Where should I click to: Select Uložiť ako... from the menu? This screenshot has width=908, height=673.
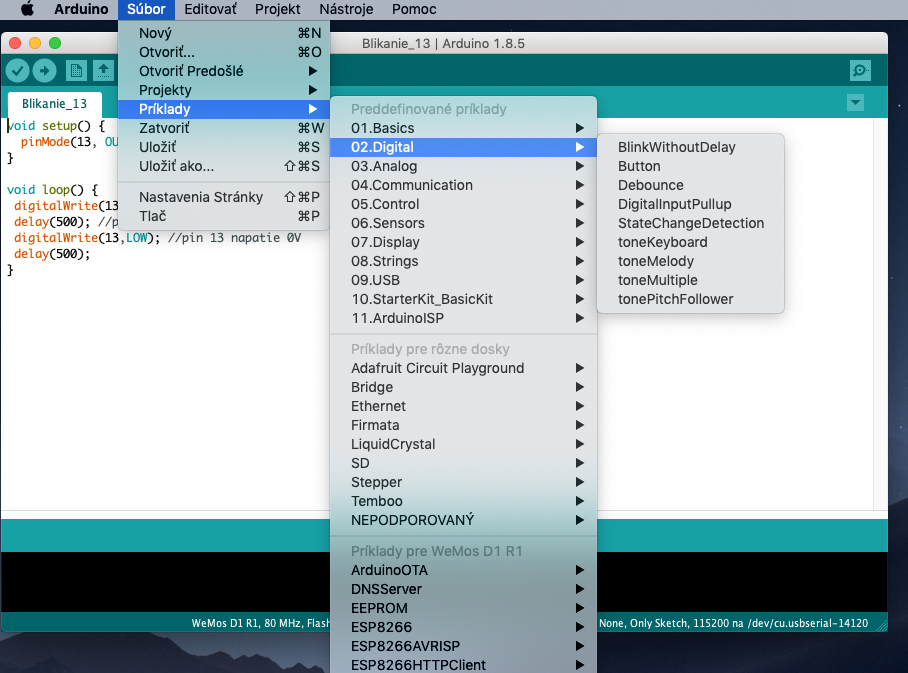click(x=176, y=166)
